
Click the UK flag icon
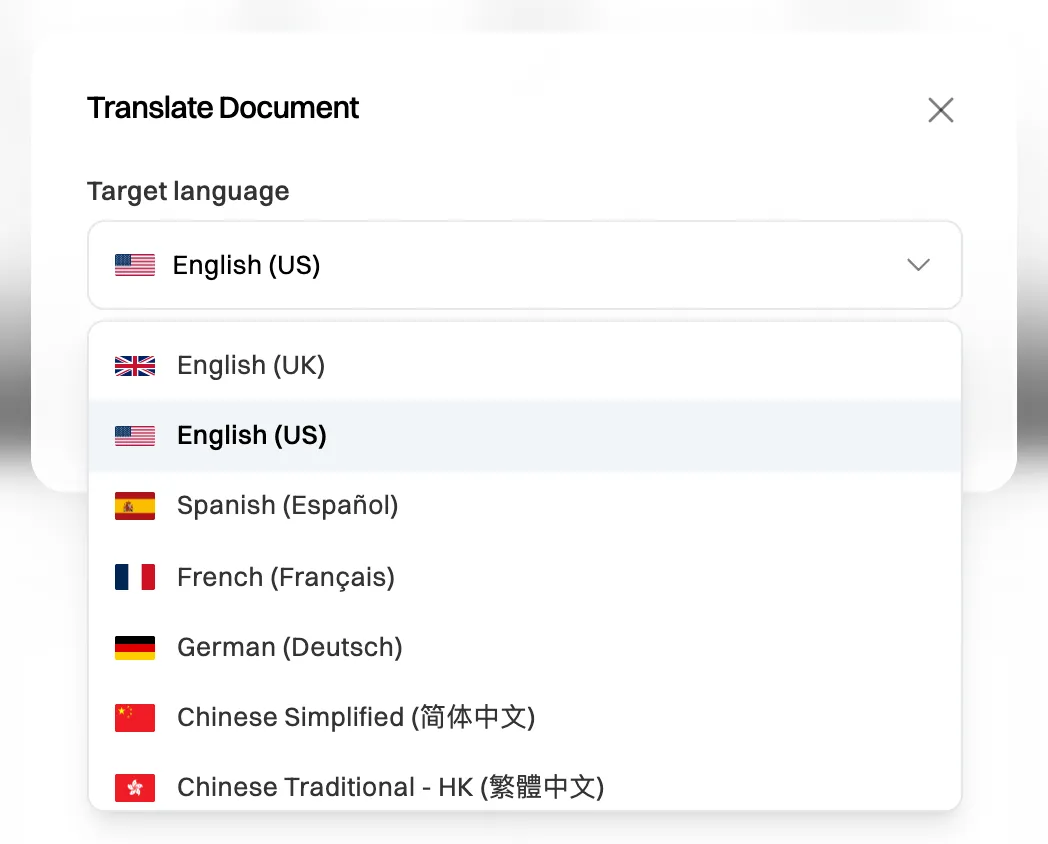click(135, 366)
